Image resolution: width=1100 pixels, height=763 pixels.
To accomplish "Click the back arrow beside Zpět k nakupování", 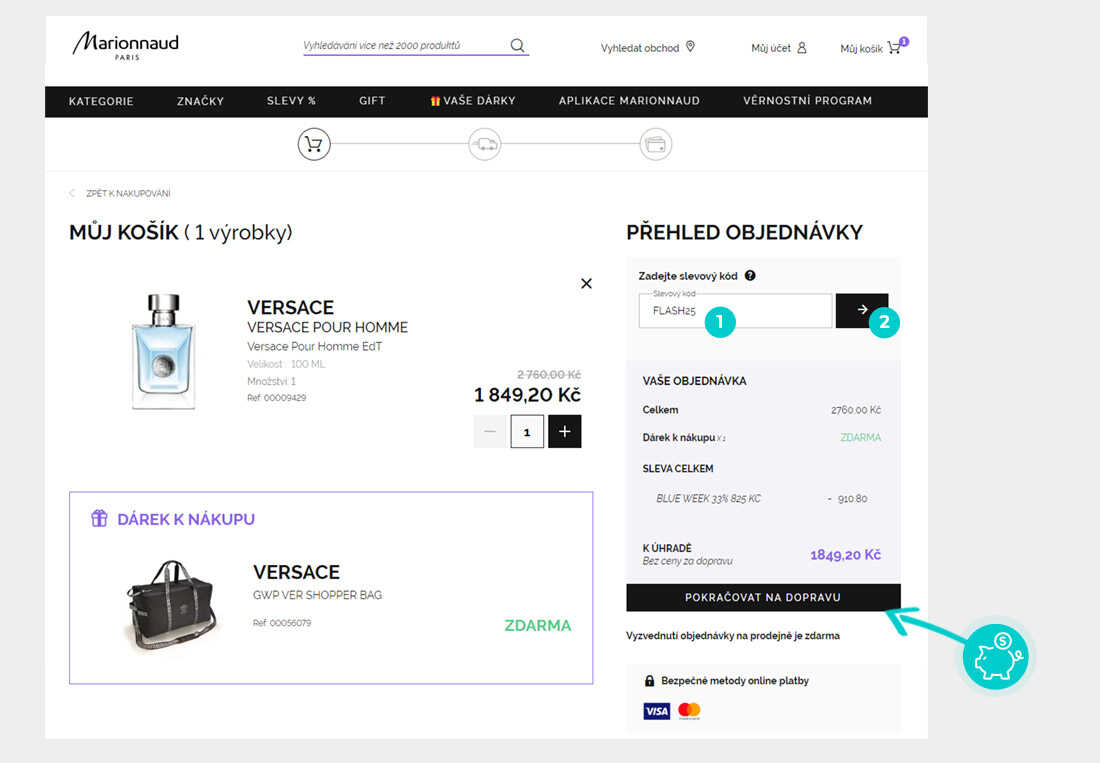I will pyautogui.click(x=72, y=193).
